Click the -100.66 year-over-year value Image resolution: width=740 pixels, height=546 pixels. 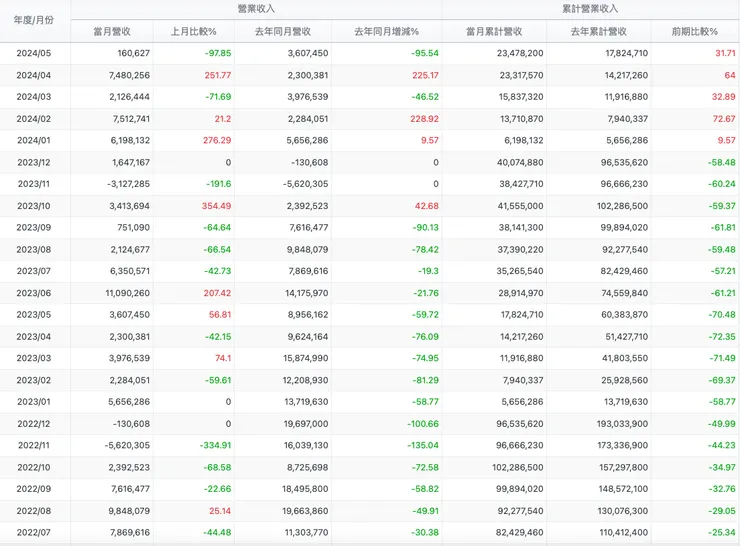click(x=423, y=424)
